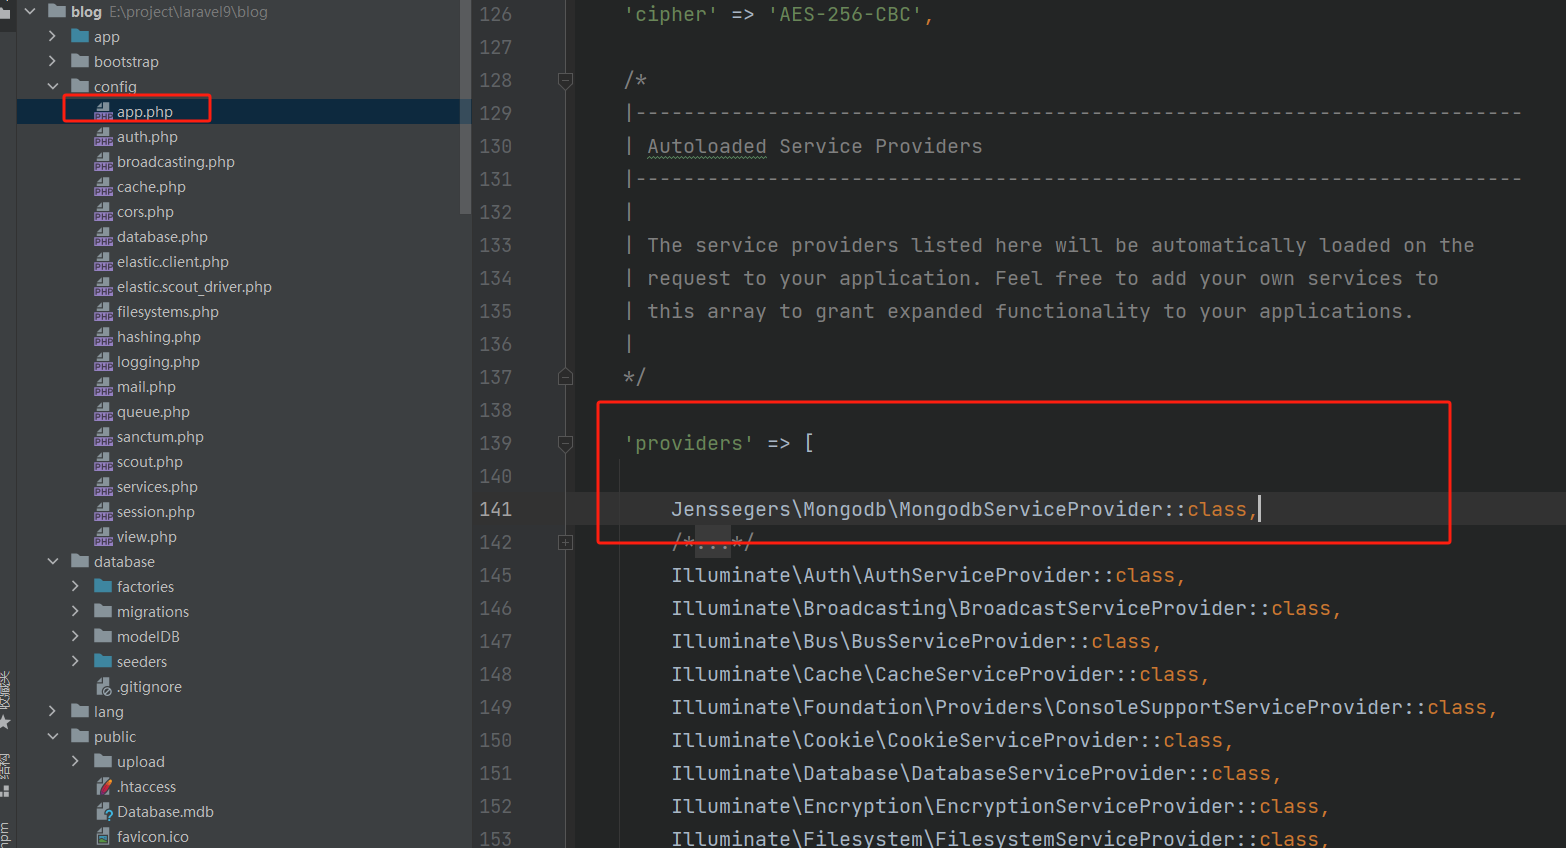Image resolution: width=1566 pixels, height=848 pixels.
Task: Expand the lang folder
Action: (x=53, y=712)
